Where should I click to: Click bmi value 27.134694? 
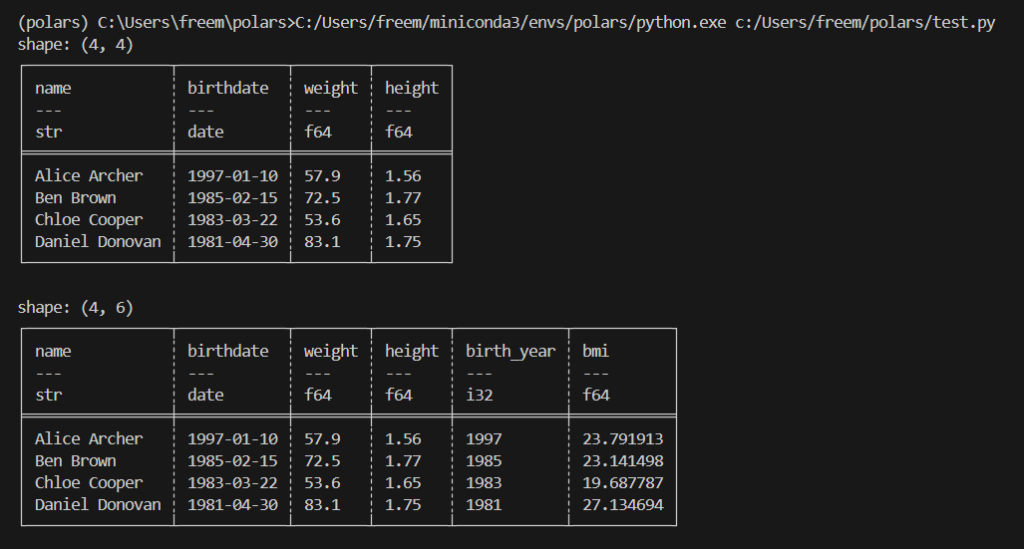623,505
